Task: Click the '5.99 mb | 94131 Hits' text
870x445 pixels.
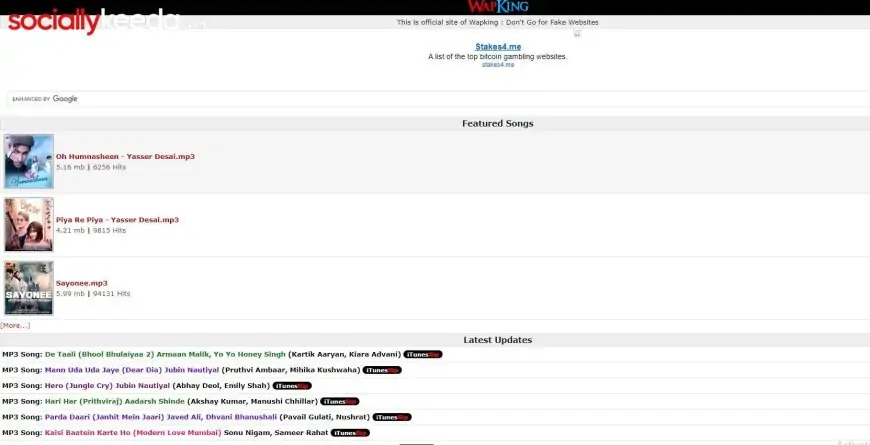Action: (x=93, y=294)
